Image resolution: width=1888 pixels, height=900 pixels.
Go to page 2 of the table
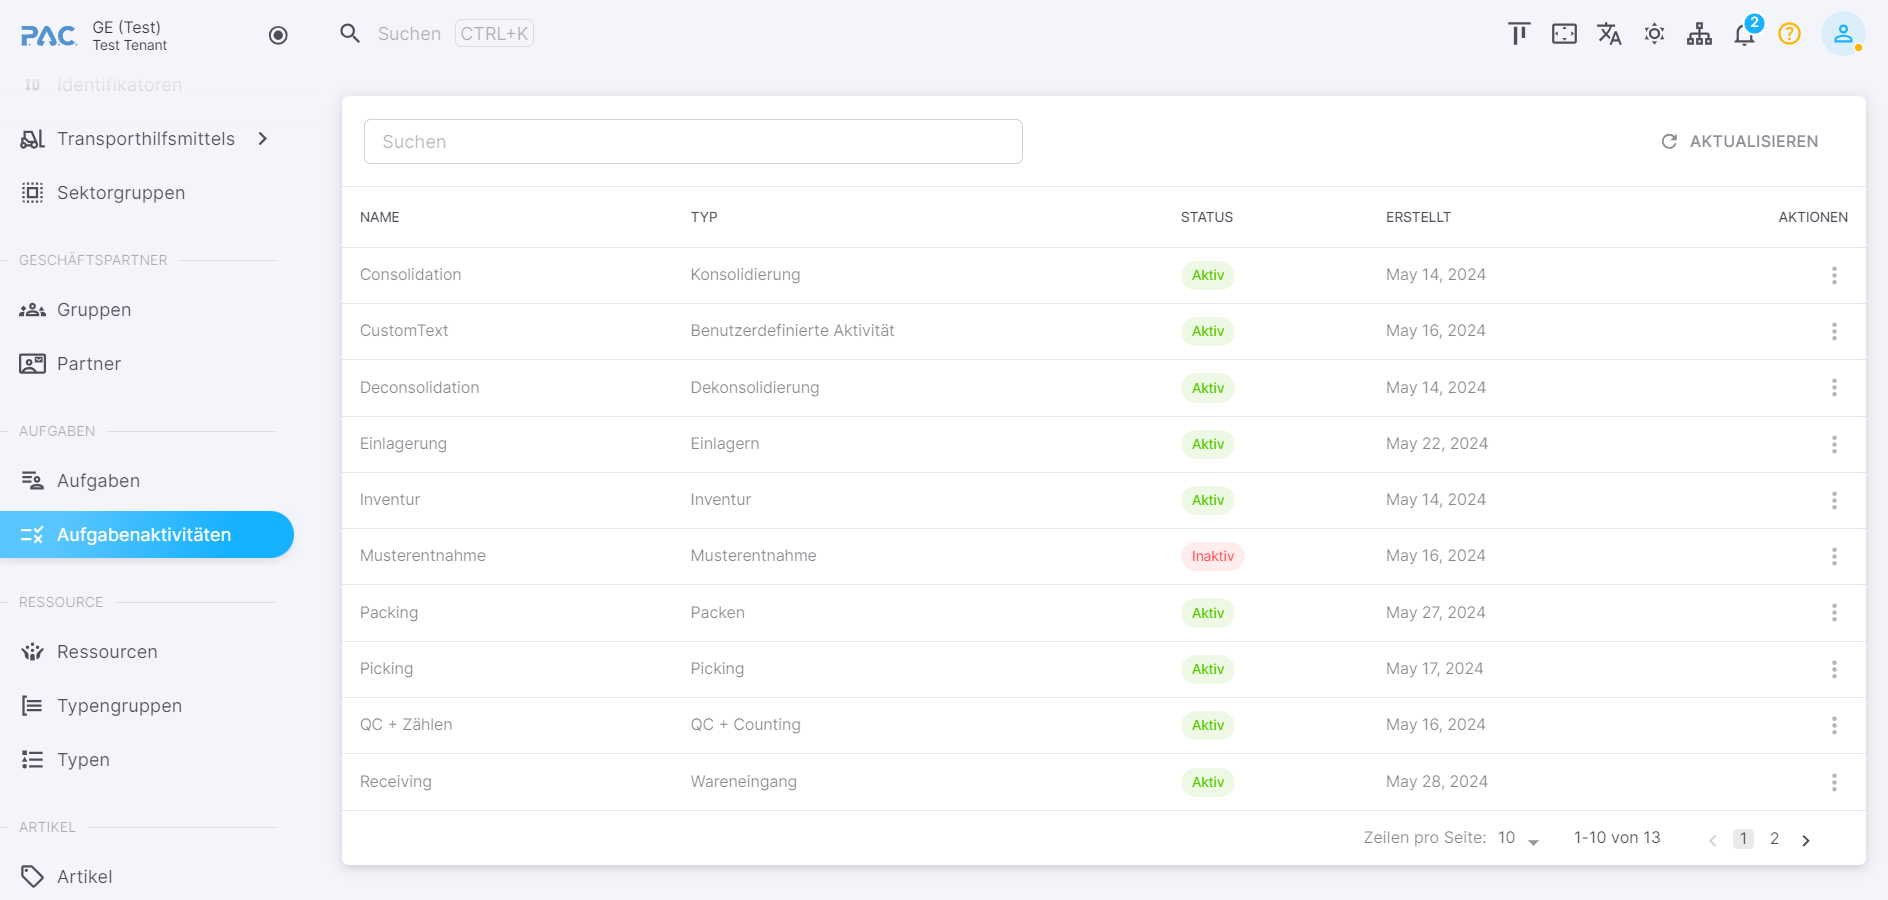tap(1774, 839)
